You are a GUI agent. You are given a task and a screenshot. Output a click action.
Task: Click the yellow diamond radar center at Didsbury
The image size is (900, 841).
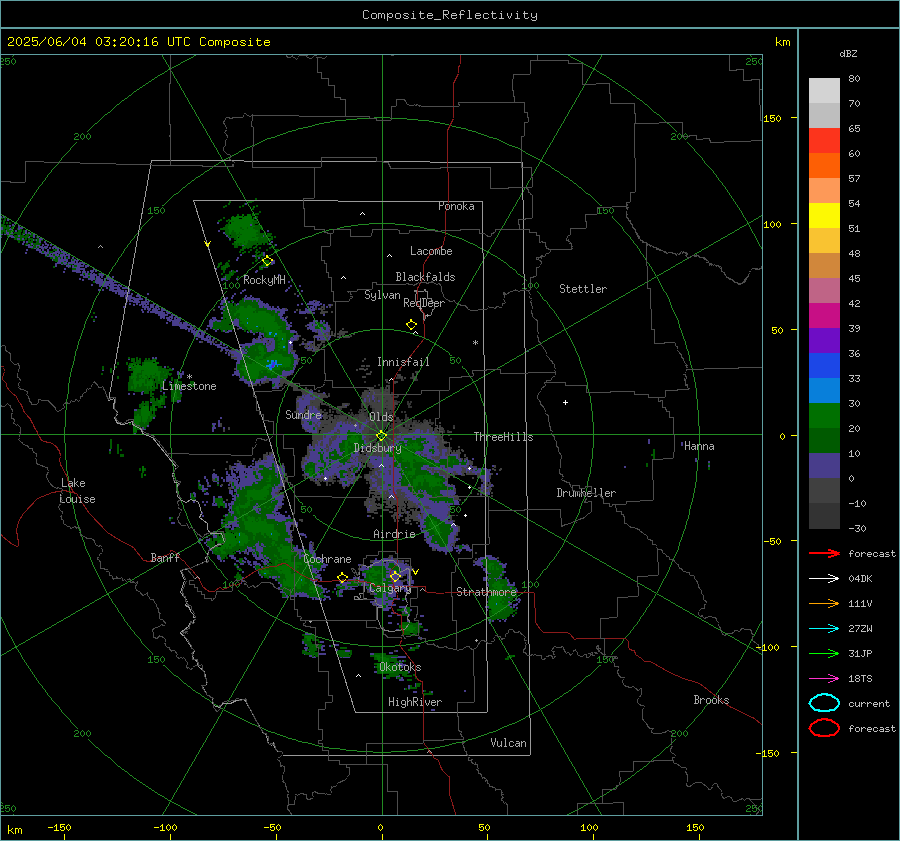pos(381,436)
